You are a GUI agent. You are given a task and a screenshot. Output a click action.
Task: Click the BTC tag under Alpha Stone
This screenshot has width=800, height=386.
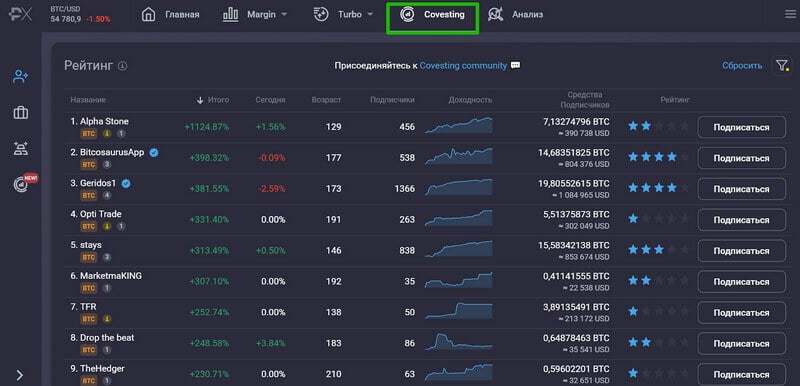click(89, 134)
